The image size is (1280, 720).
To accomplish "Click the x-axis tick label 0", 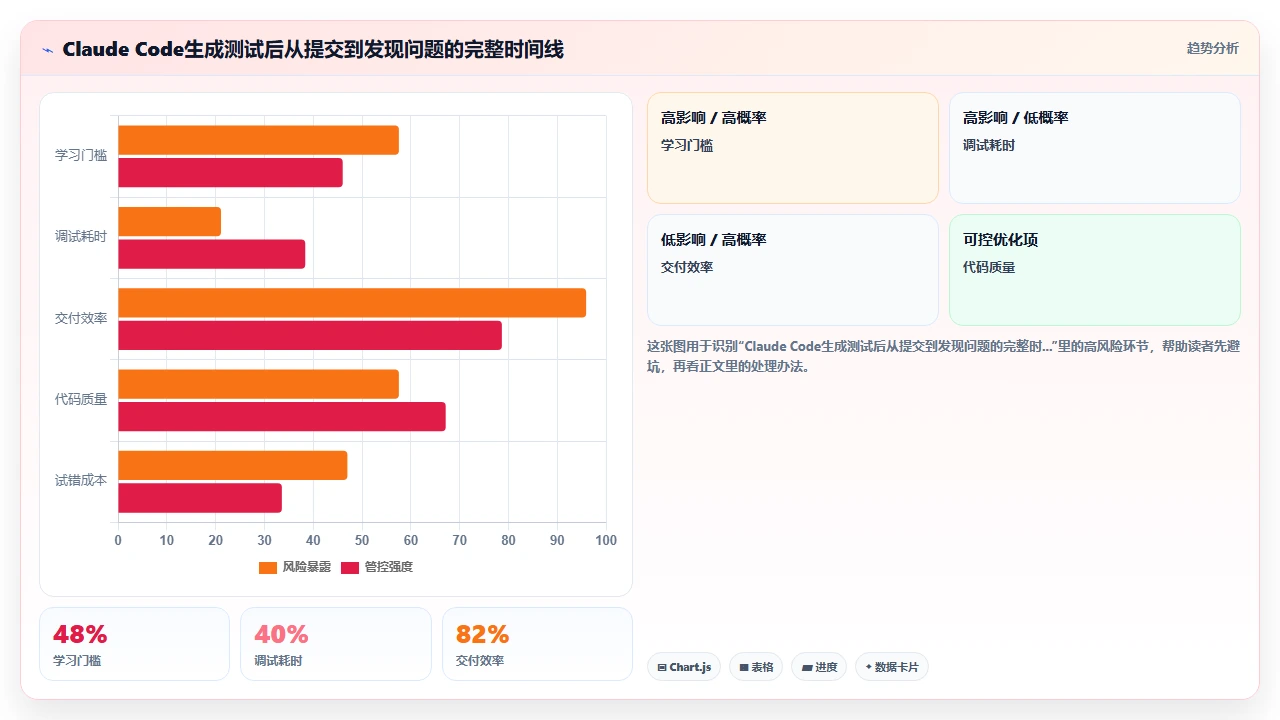I will (x=118, y=541).
